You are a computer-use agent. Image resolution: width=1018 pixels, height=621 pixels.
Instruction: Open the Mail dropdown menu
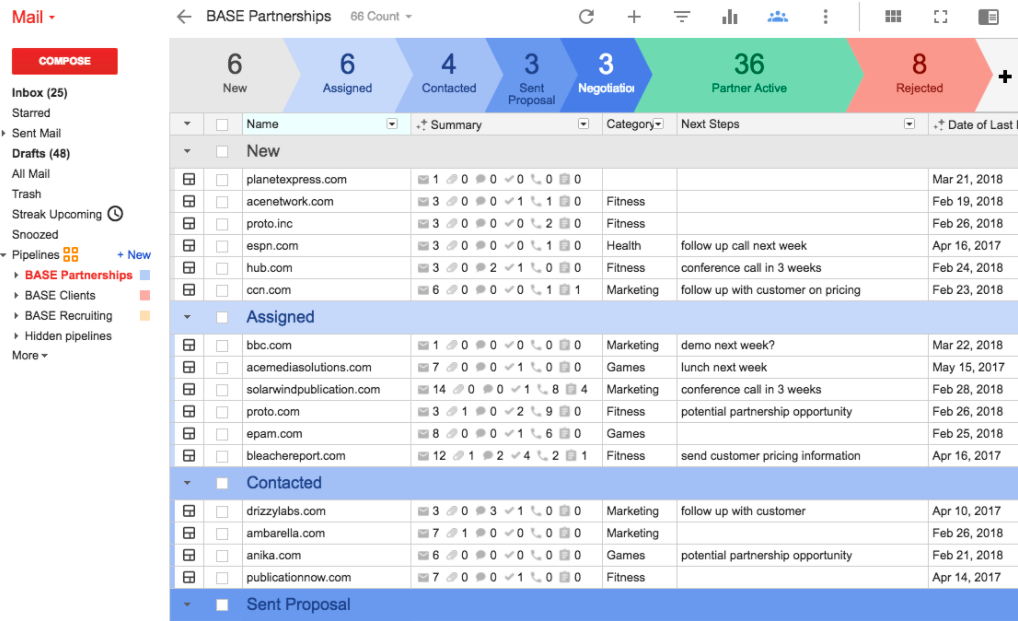tap(33, 17)
